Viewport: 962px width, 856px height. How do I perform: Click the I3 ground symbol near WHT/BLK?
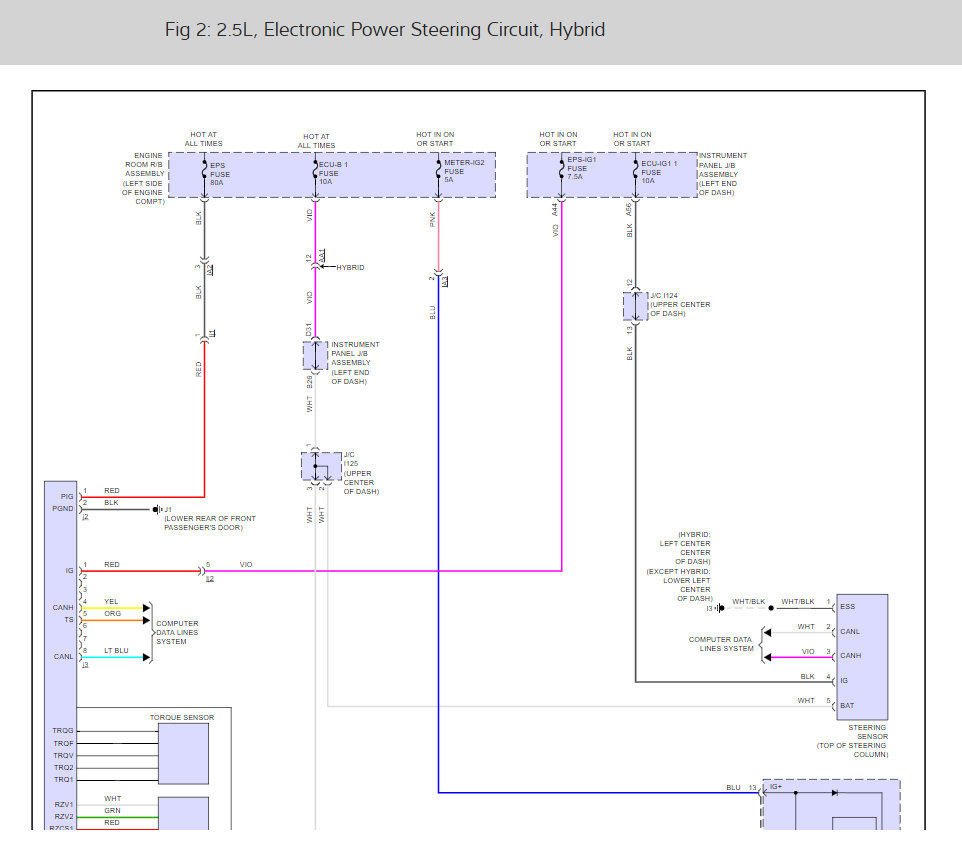tap(720, 608)
